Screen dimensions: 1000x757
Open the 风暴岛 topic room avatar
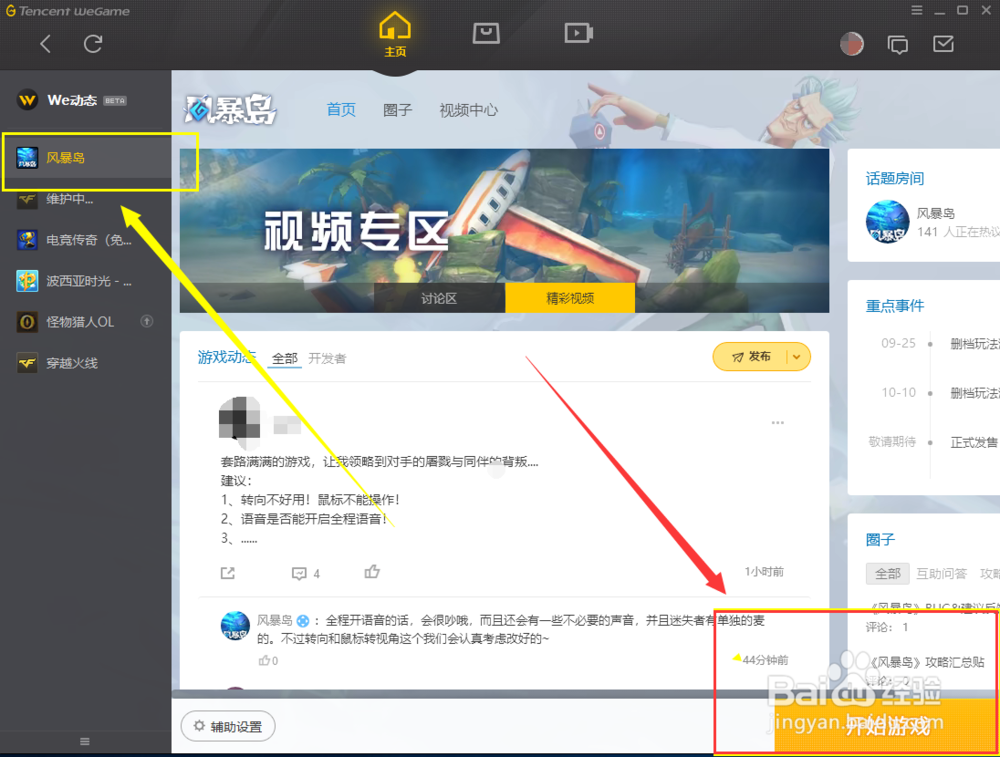click(x=887, y=221)
